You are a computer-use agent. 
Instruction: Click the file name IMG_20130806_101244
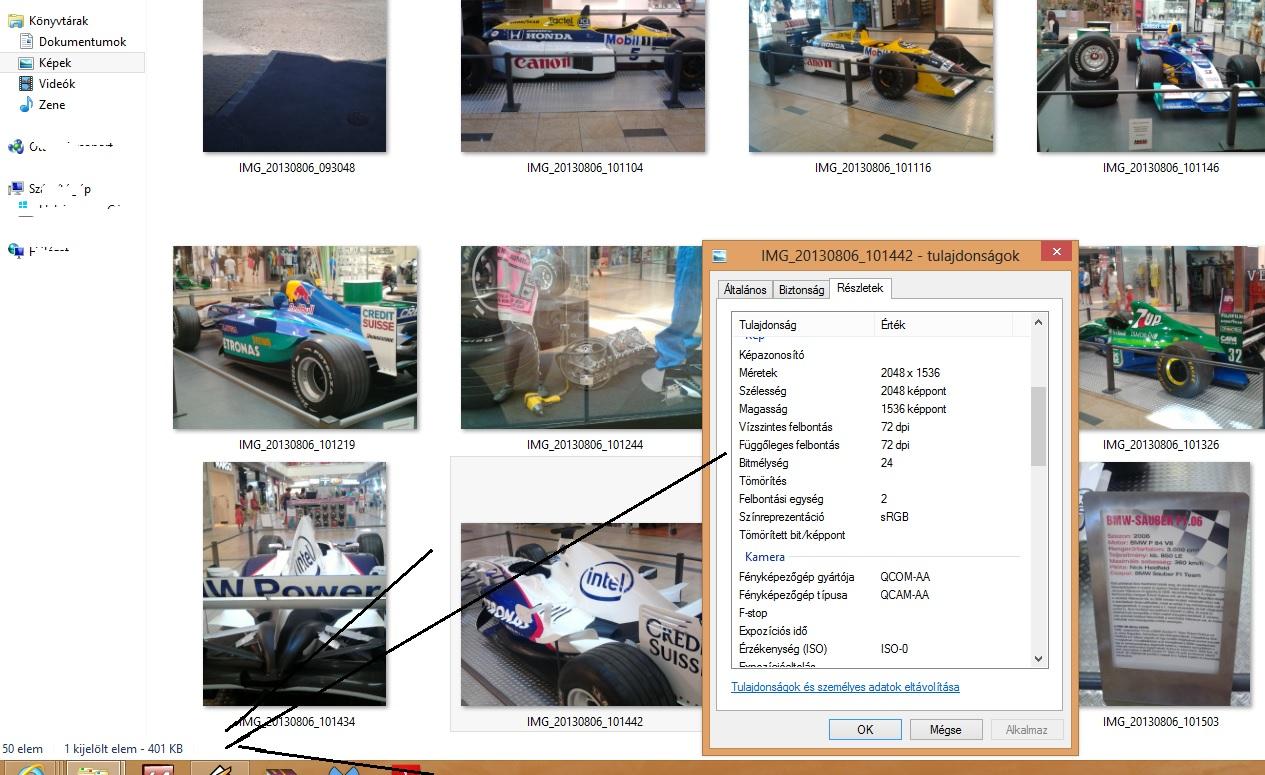pos(585,445)
